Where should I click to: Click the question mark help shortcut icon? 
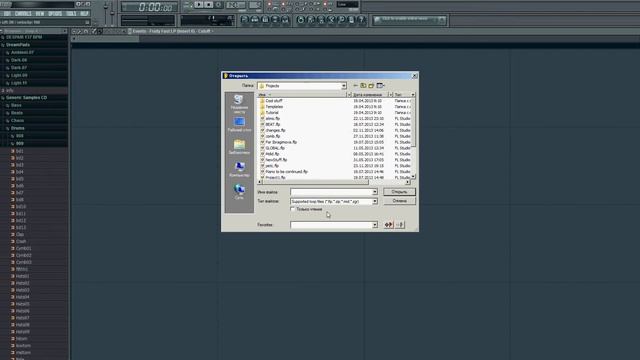point(361,20)
